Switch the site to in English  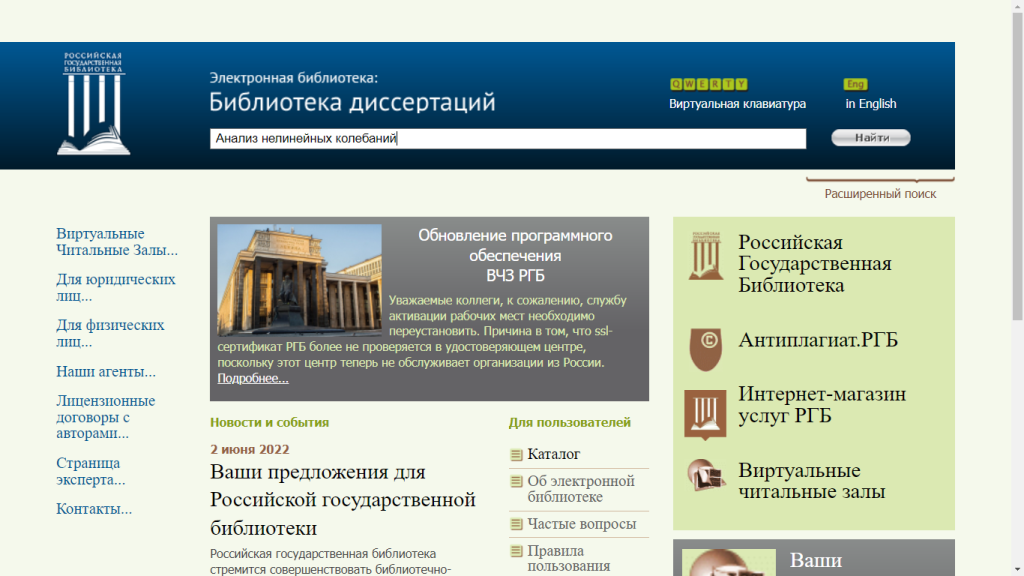[871, 104]
